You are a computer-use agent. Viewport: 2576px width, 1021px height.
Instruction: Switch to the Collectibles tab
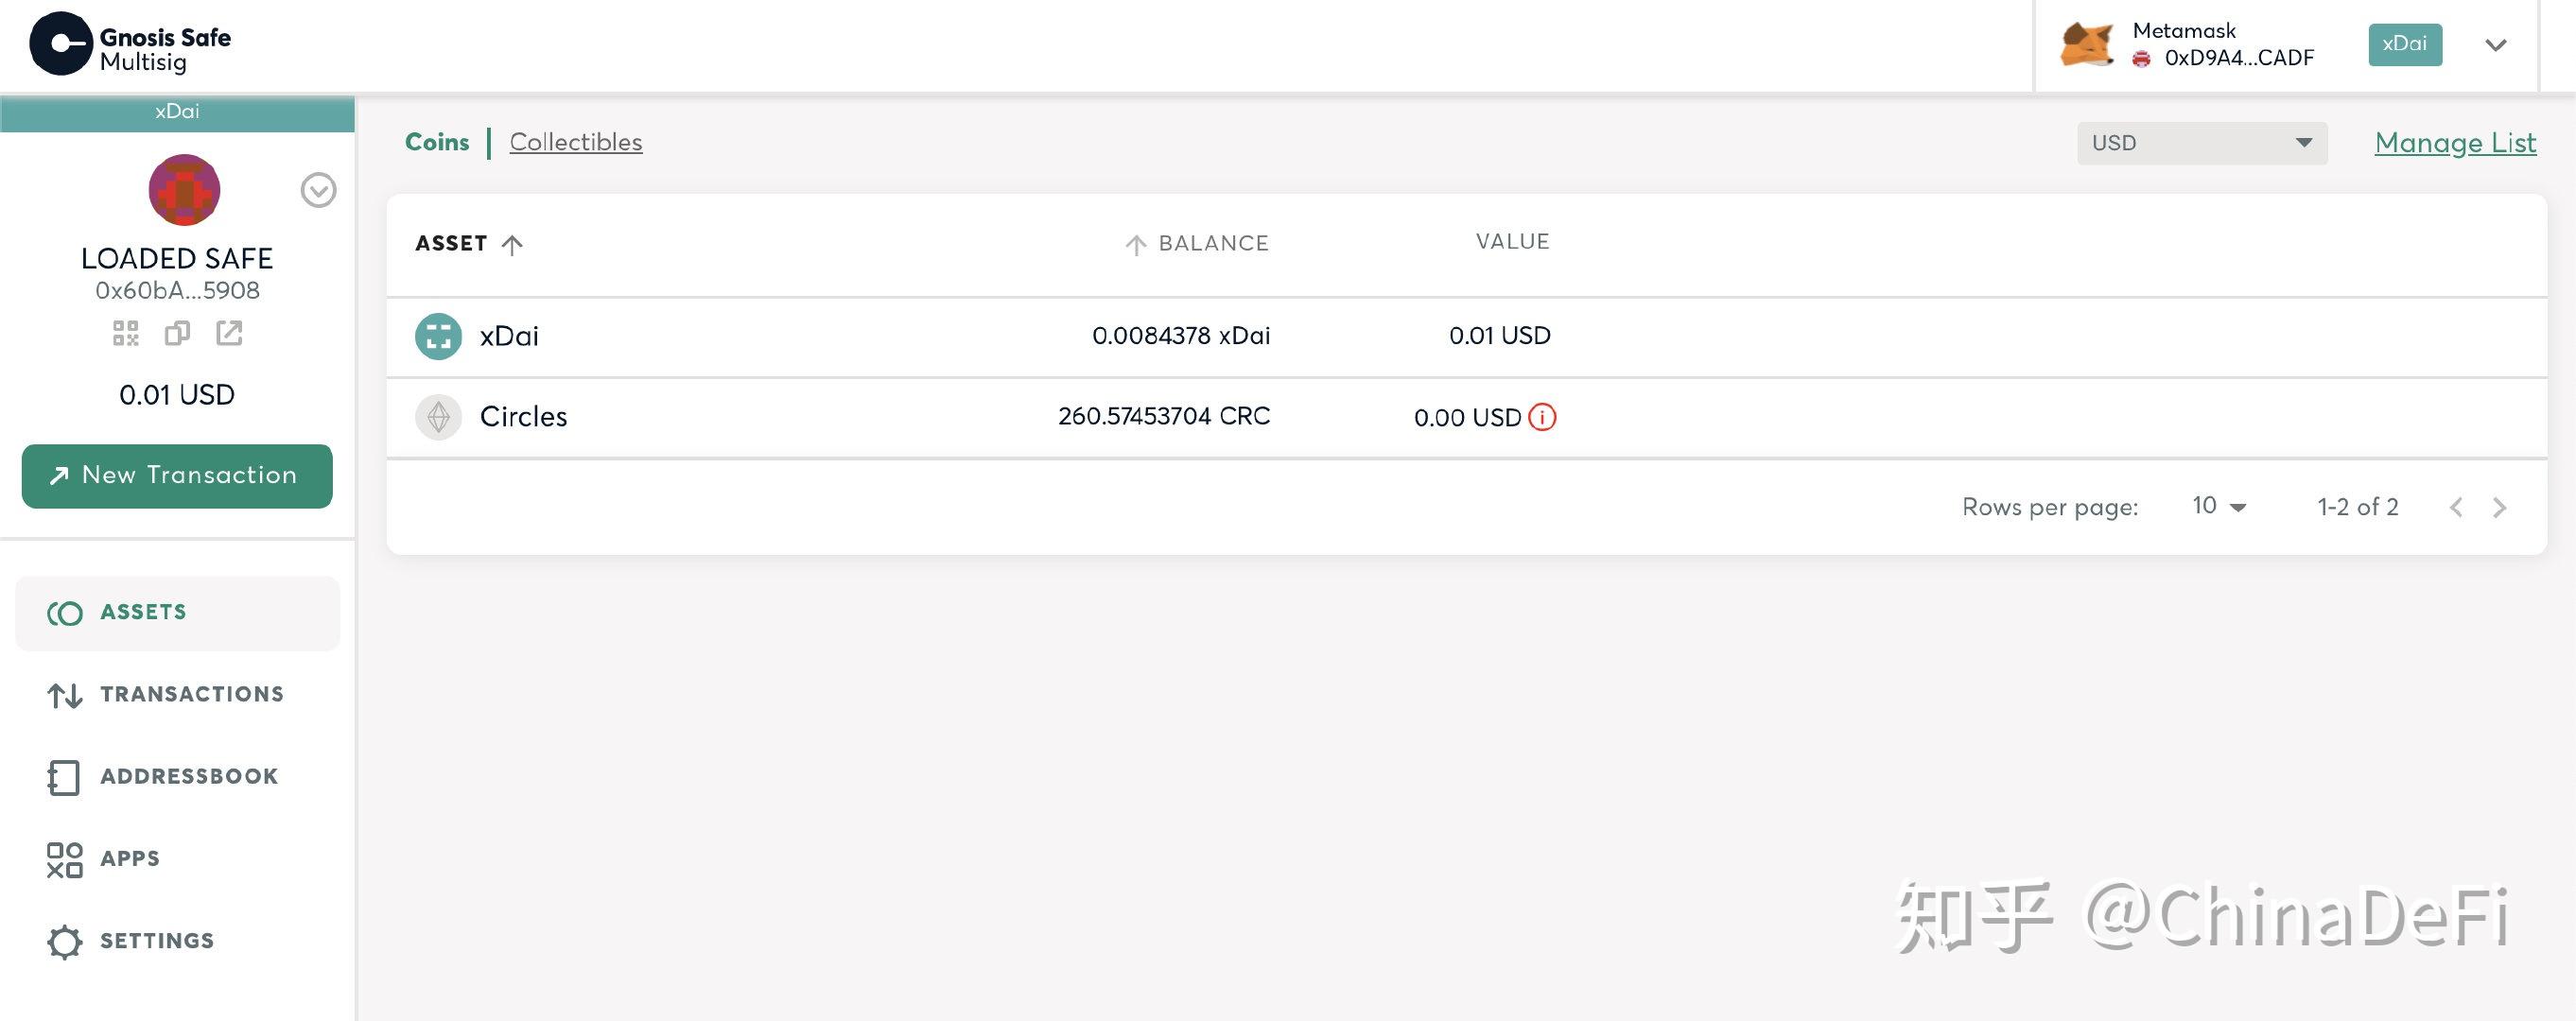click(575, 141)
